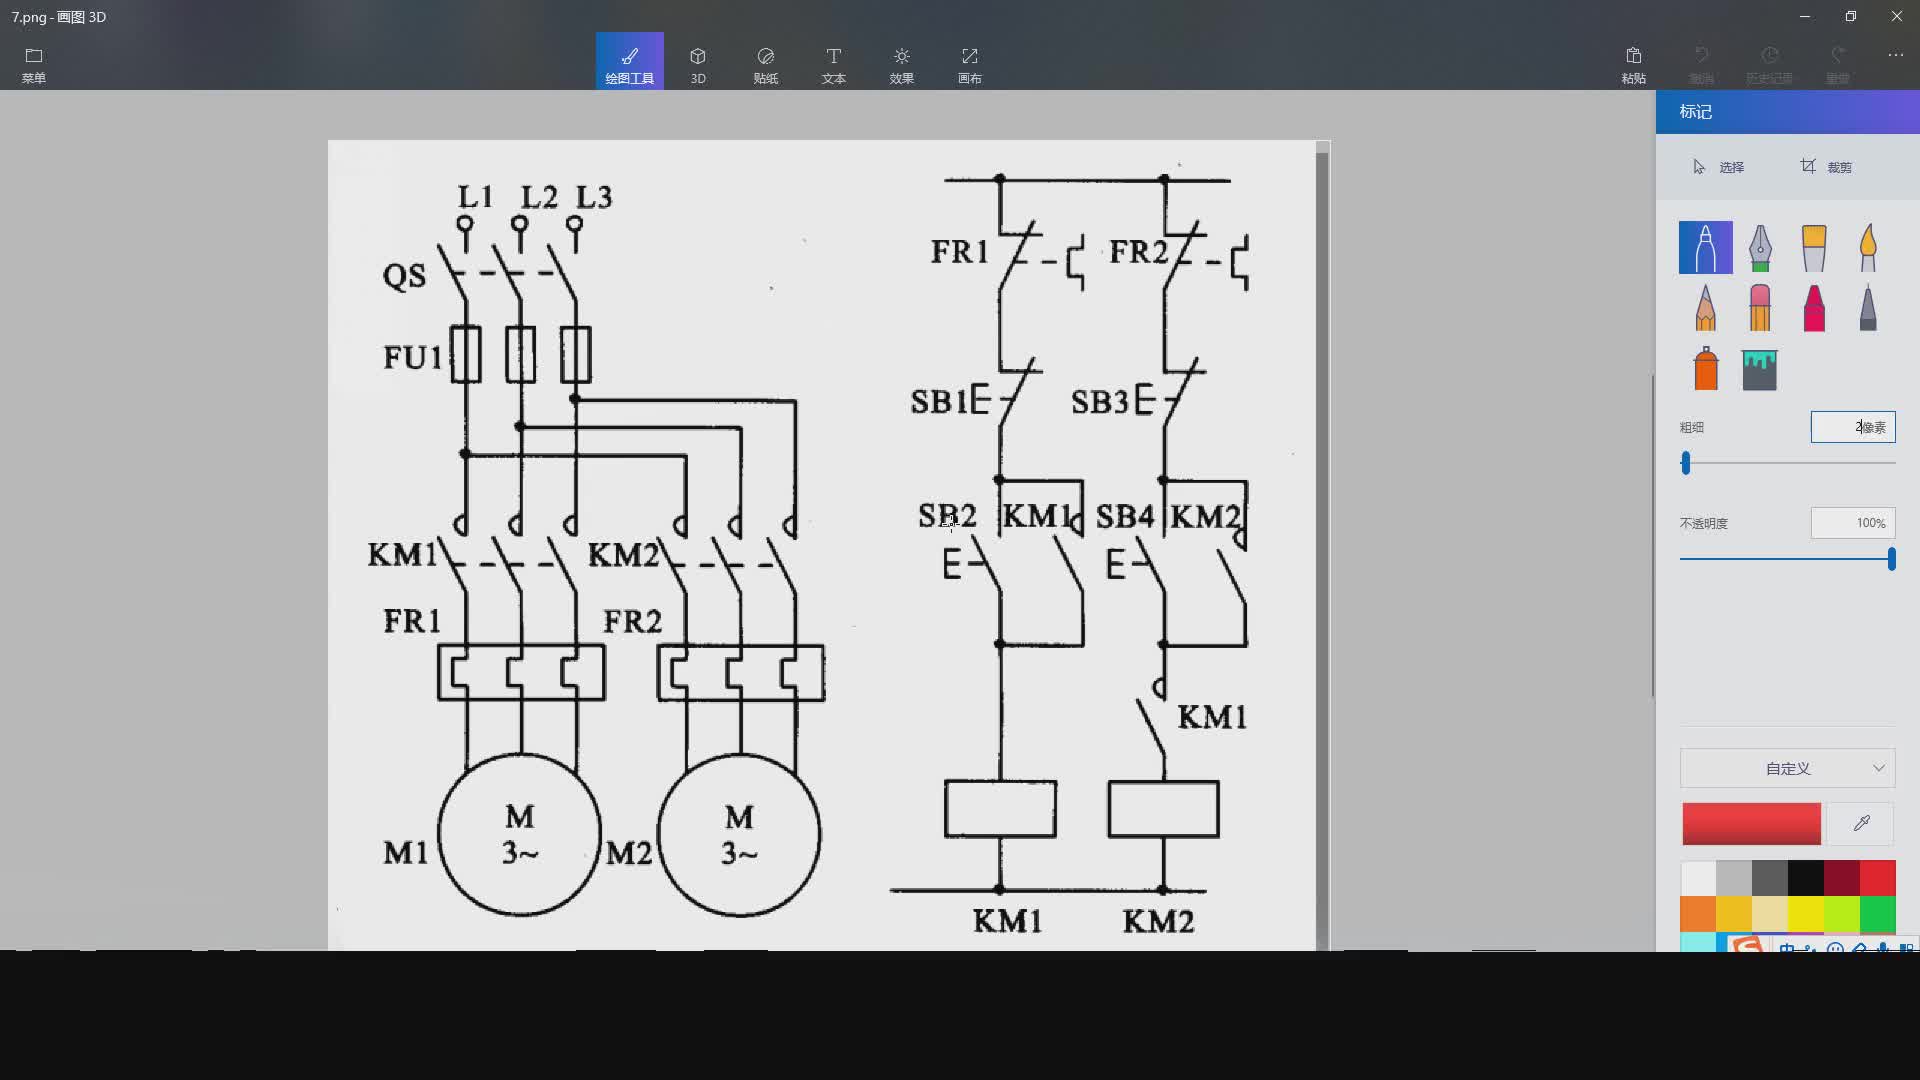The height and width of the screenshot is (1080, 1920).
Task: Select the 绘图工具 brushes tab
Action: (x=629, y=62)
